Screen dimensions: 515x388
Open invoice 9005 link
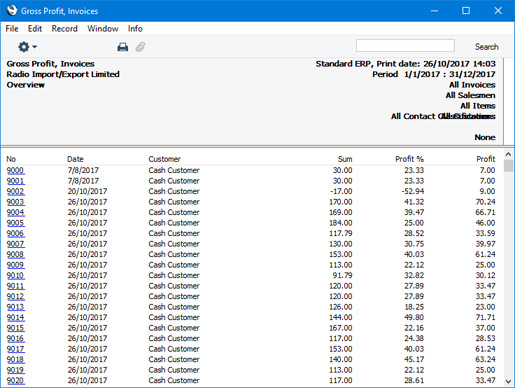15,223
